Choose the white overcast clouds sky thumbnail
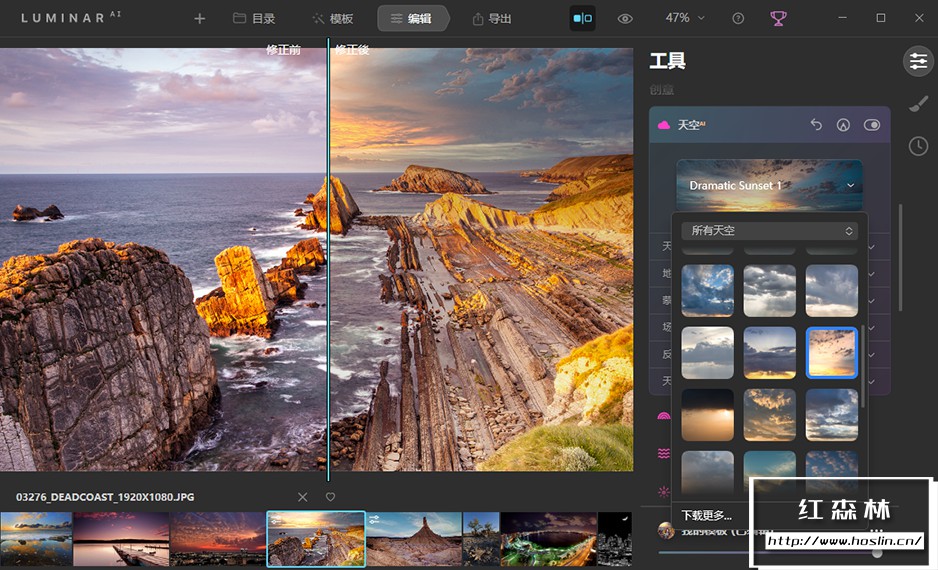Image resolution: width=938 pixels, height=570 pixels. (769, 291)
